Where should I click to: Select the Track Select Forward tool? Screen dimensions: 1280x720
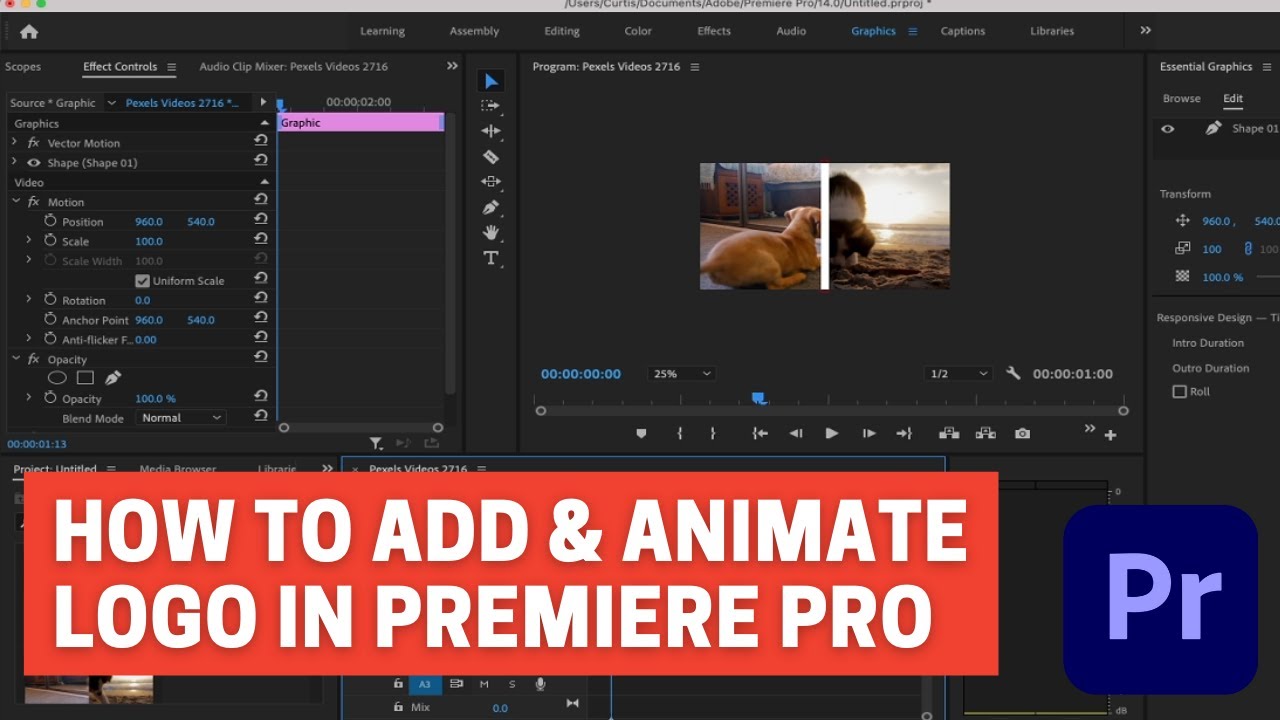[490, 105]
